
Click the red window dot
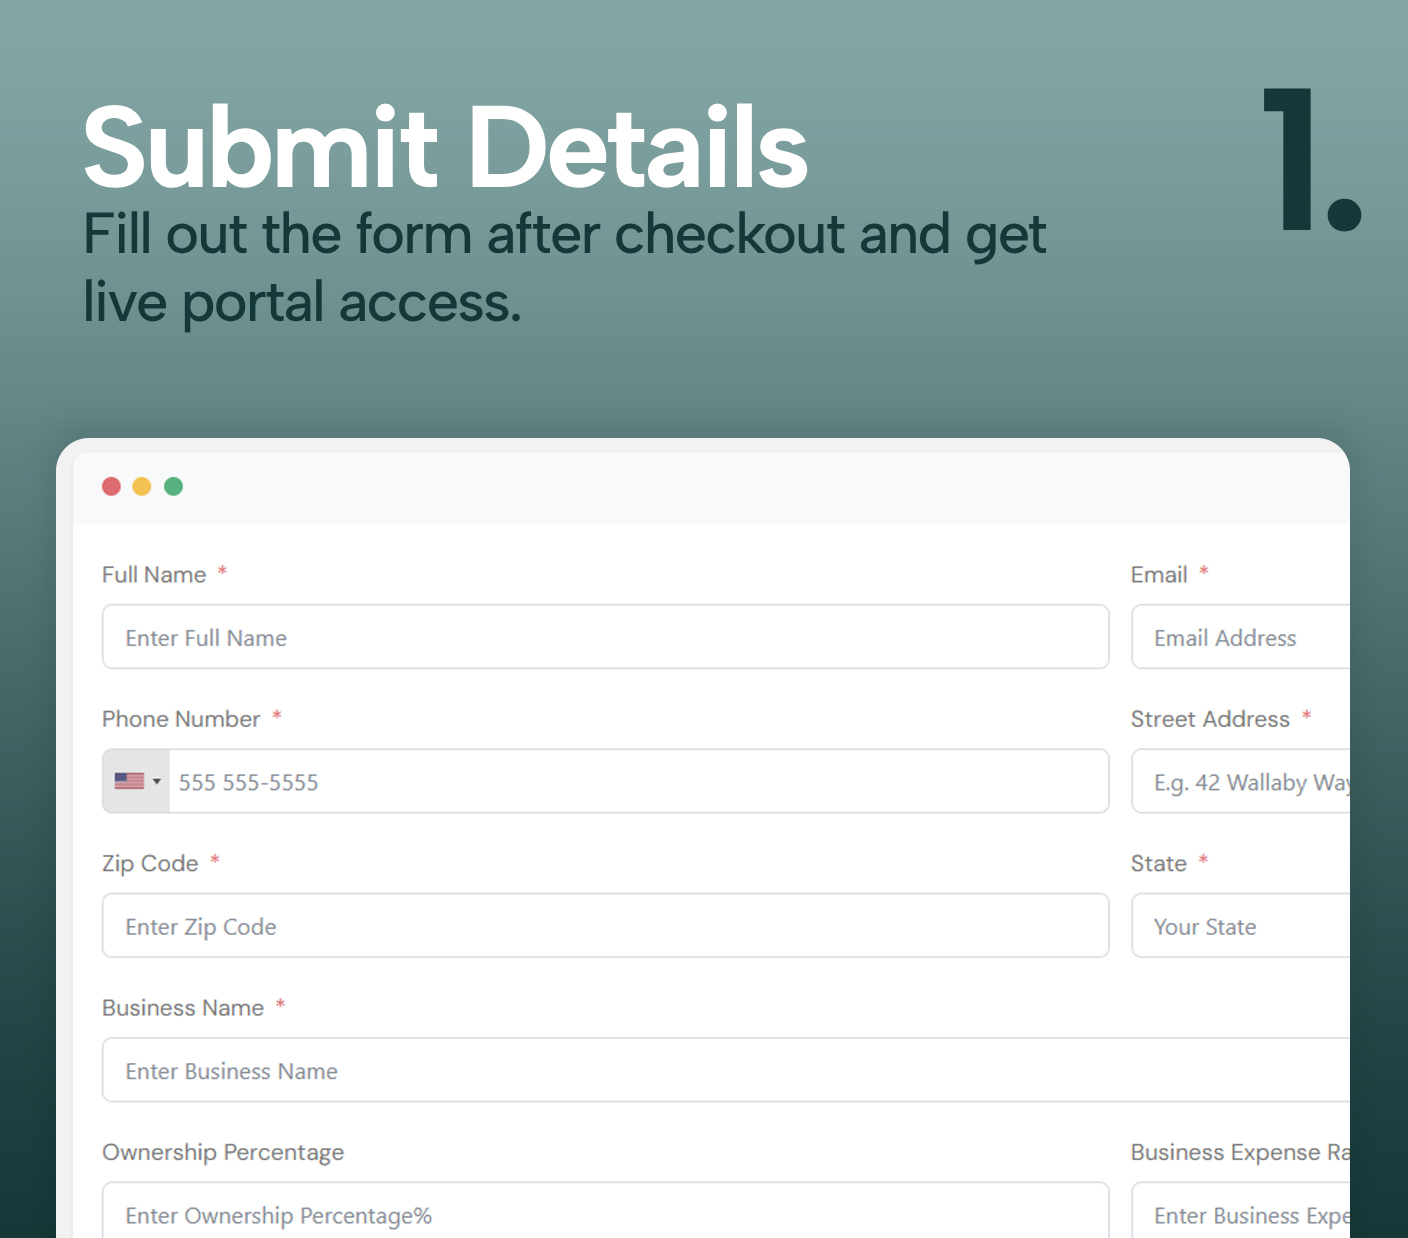pos(111,486)
